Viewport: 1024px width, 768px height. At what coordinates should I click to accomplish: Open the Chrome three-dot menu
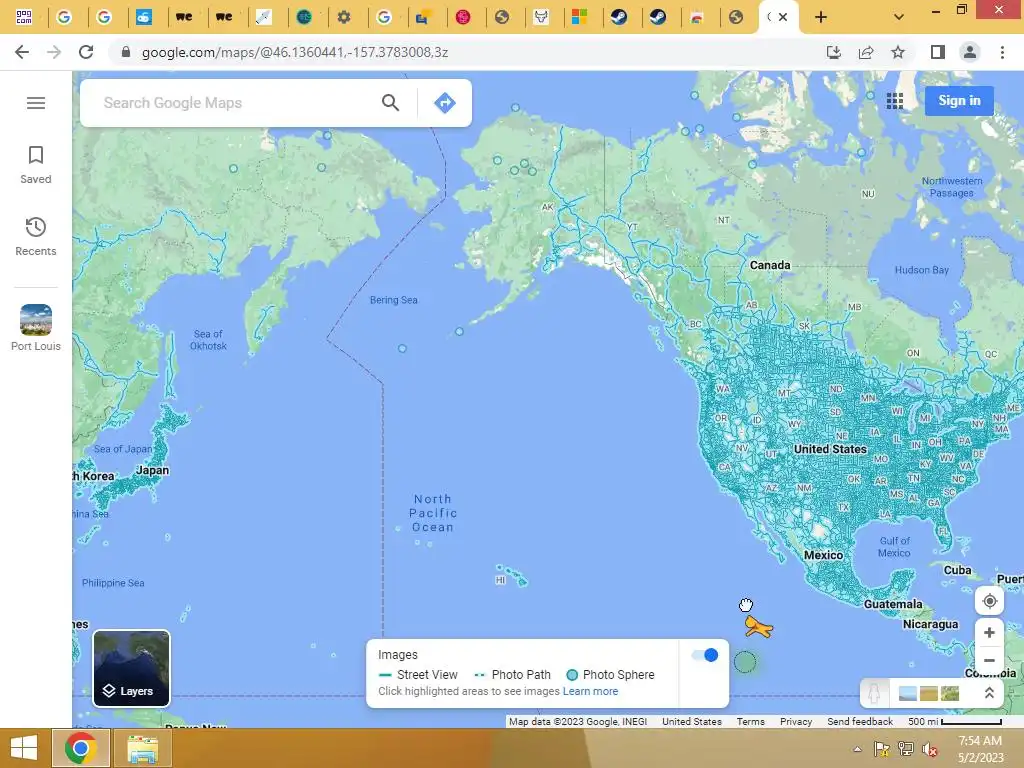(1002, 52)
